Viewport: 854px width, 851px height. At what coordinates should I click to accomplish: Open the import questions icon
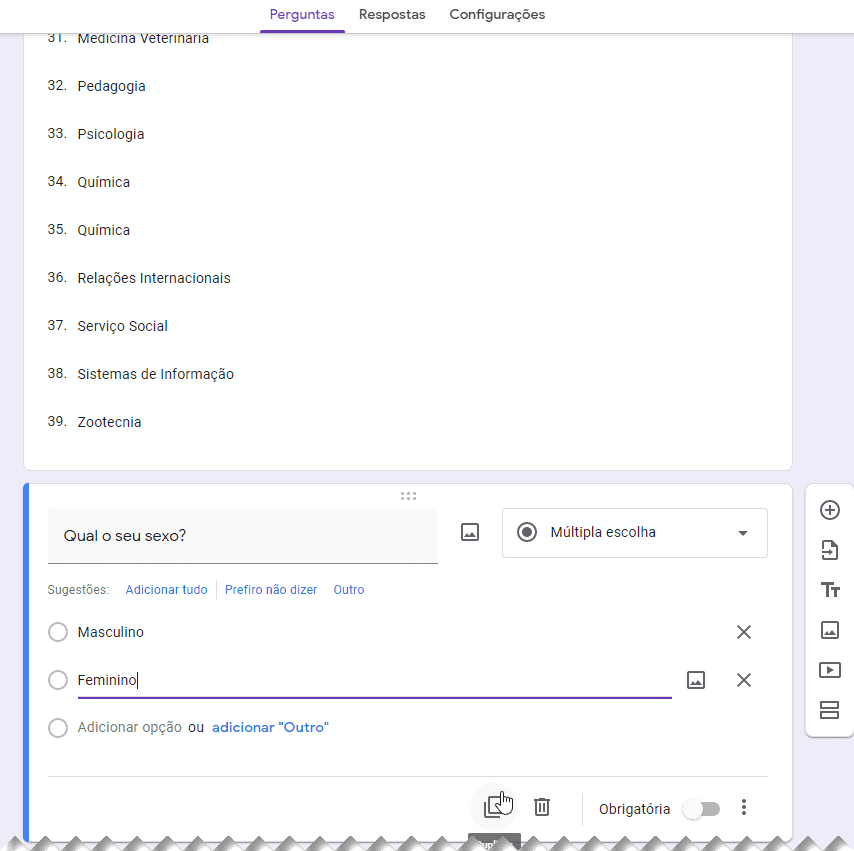[829, 550]
